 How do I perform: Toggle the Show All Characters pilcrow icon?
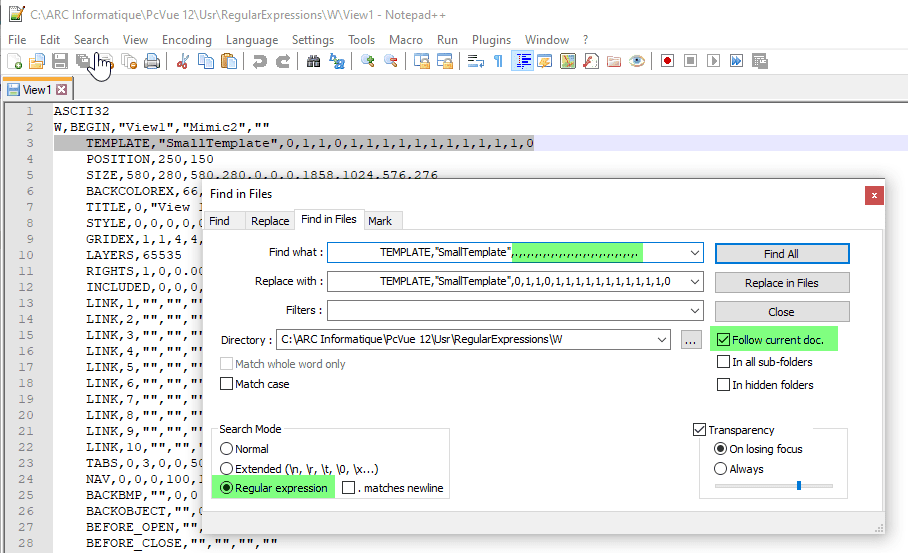click(498, 61)
